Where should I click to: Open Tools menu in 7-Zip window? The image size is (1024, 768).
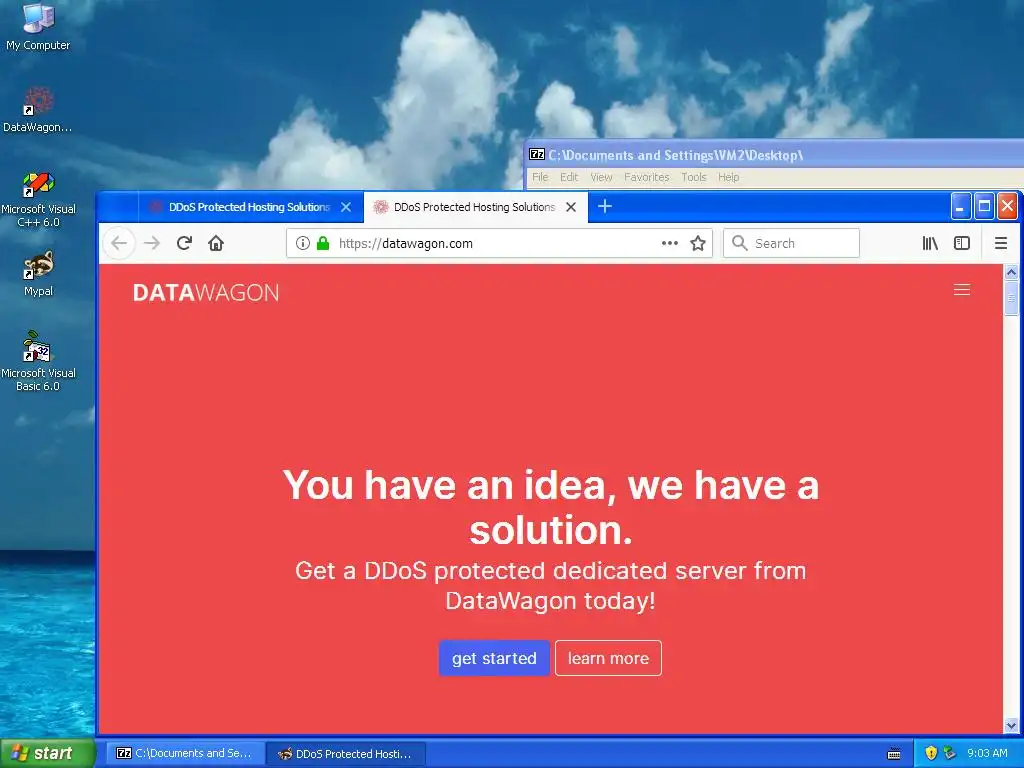pos(694,177)
